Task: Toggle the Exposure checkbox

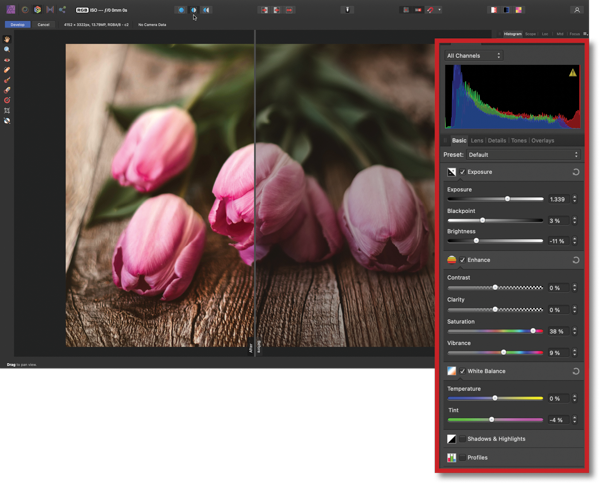Action: pos(463,172)
